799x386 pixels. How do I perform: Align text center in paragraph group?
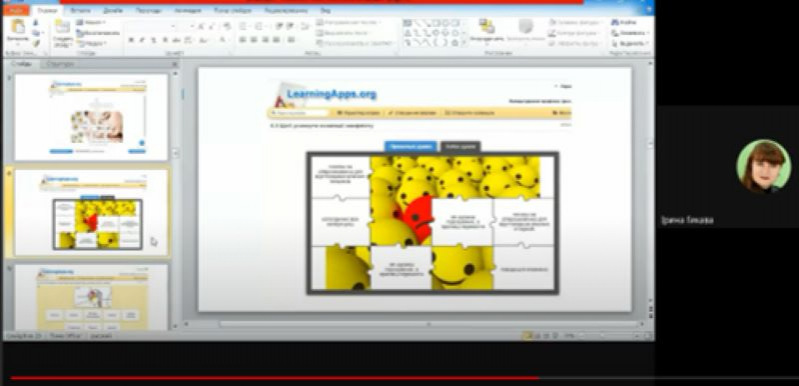(253, 40)
